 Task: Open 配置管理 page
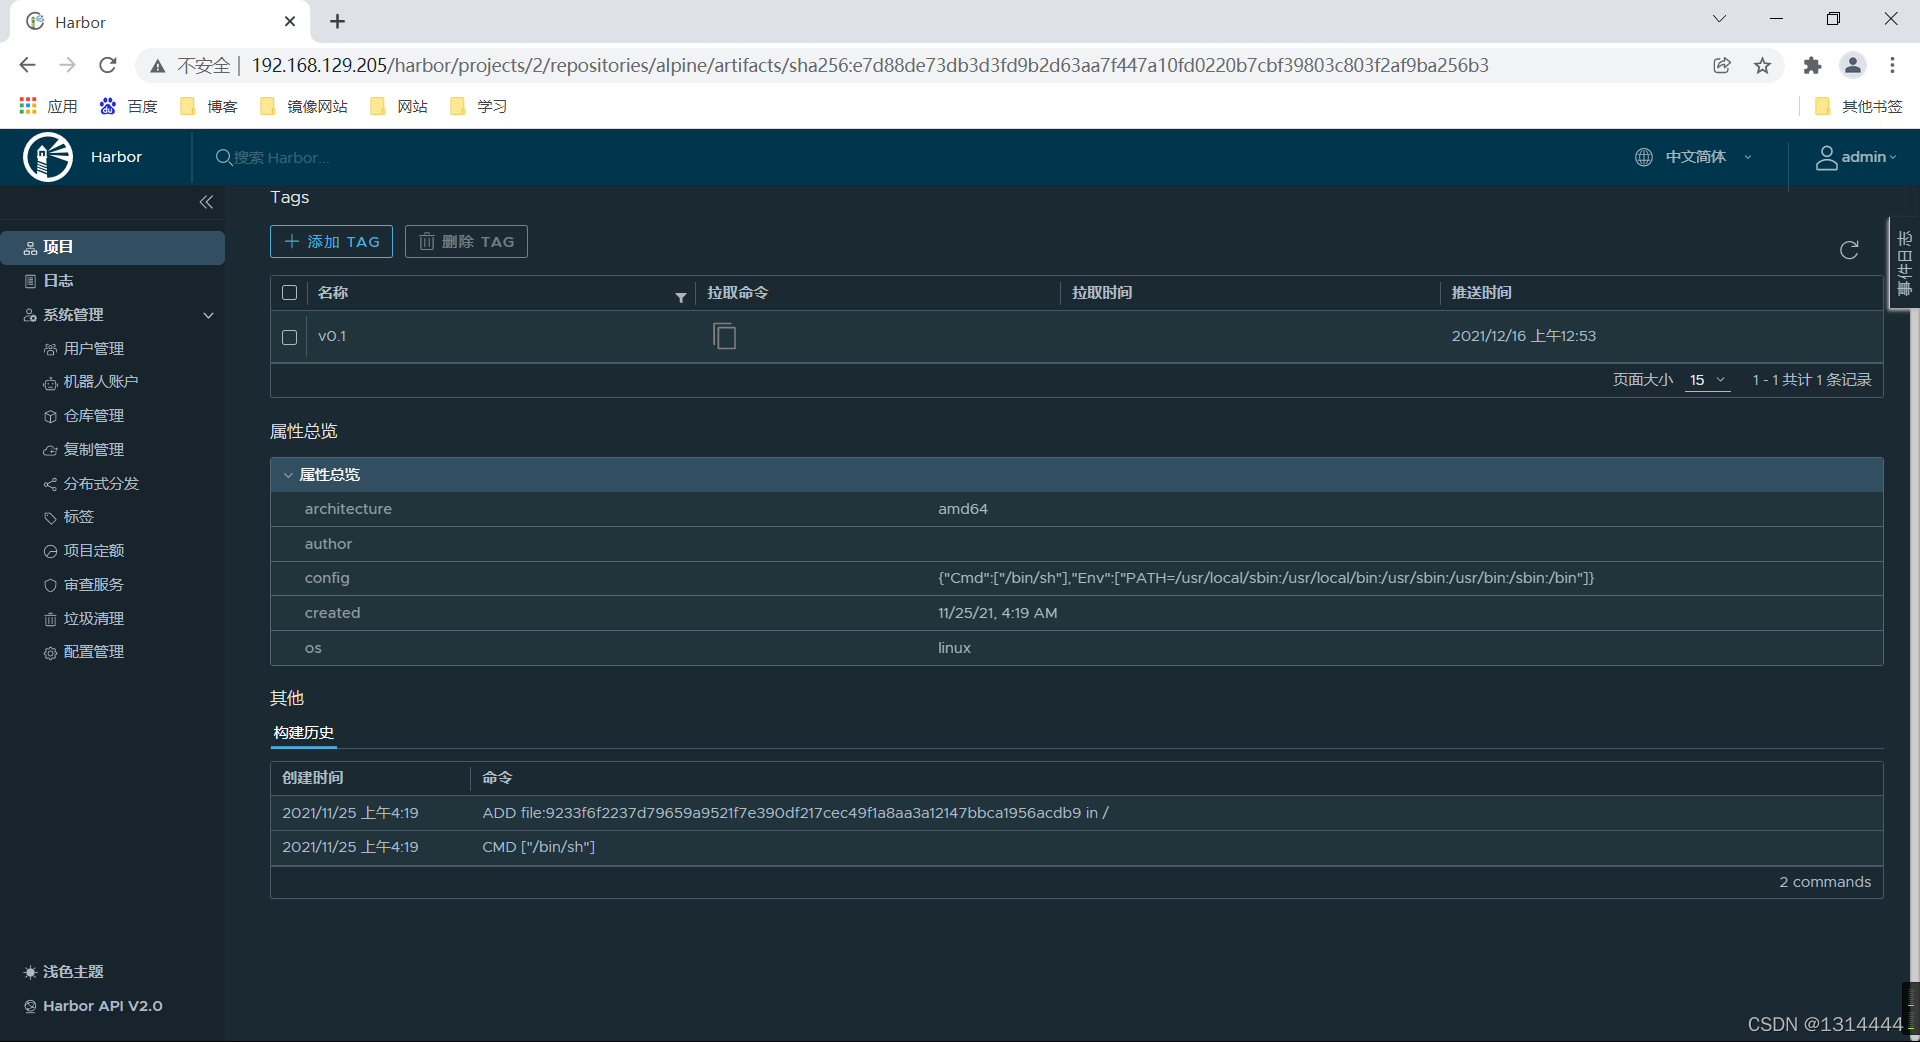pos(93,652)
